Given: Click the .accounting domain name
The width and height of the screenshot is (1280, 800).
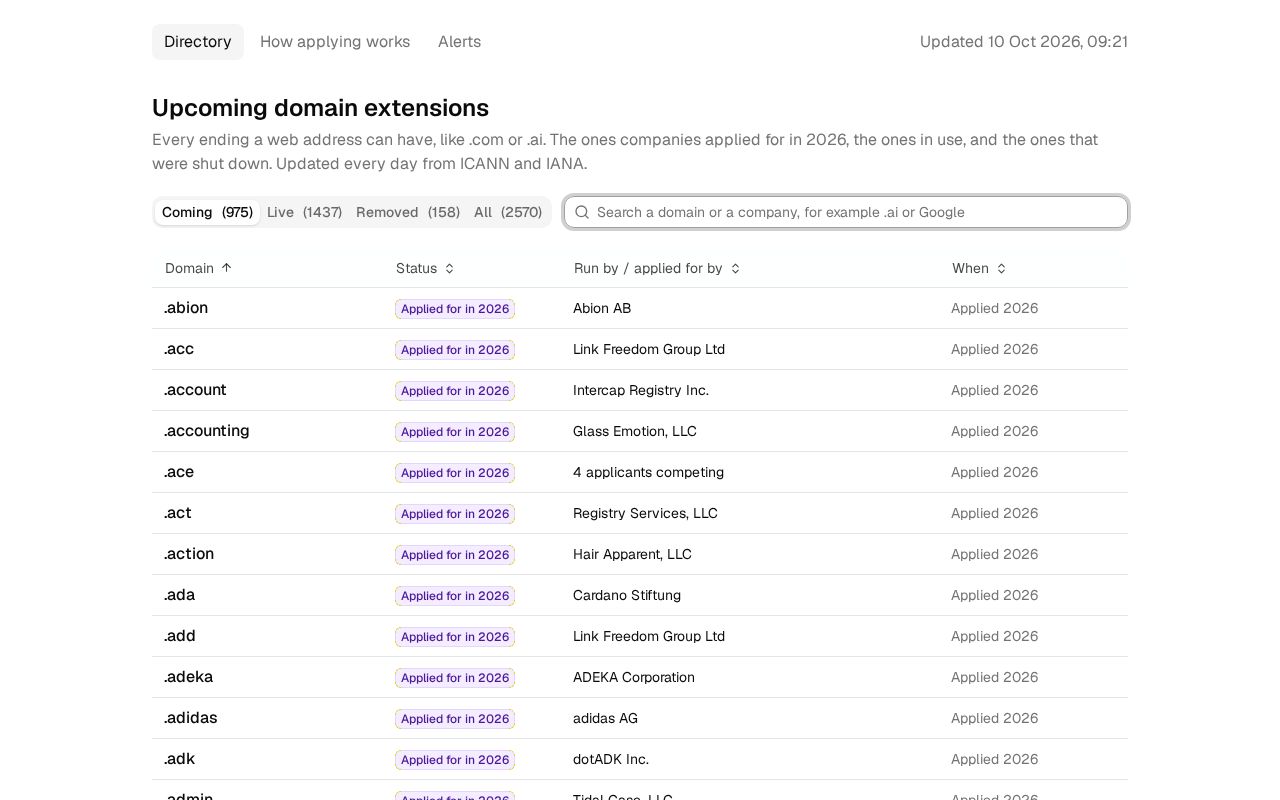Looking at the screenshot, I should pos(207,431).
